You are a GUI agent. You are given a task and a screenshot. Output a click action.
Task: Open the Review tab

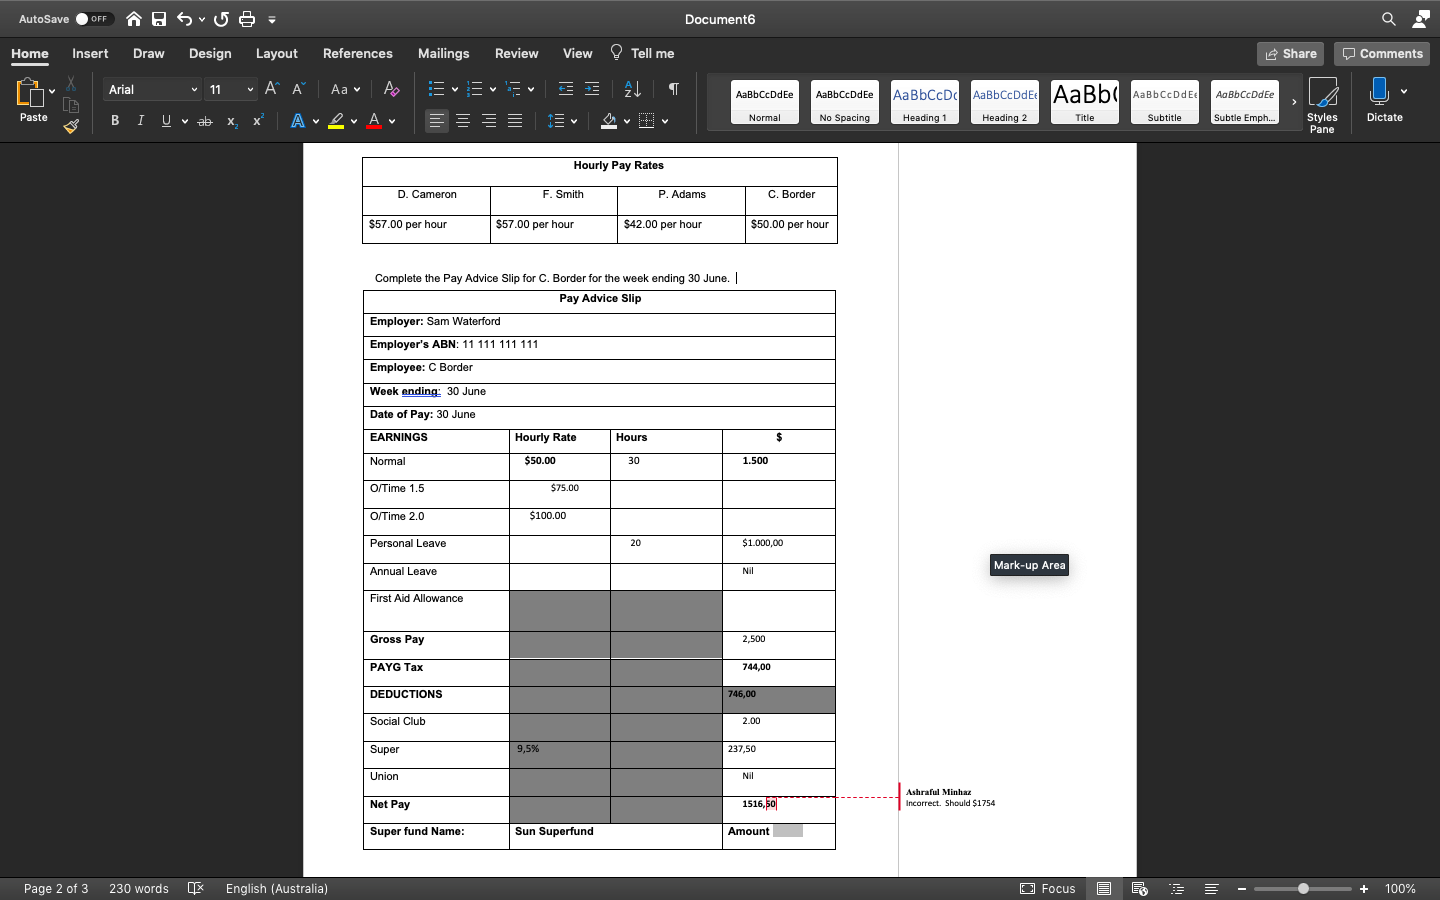coord(516,53)
